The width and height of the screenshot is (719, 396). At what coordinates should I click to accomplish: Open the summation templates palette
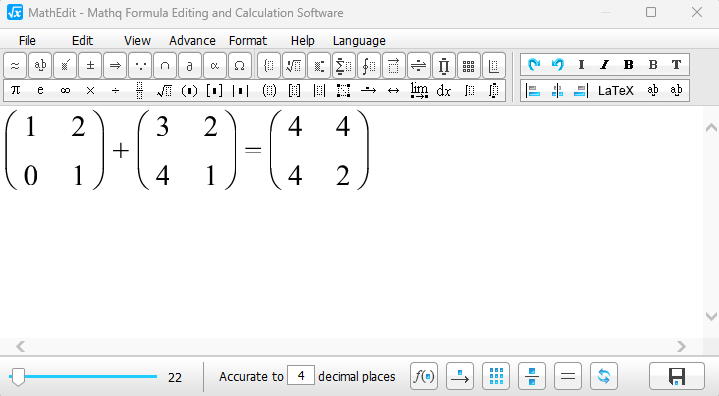(x=343, y=66)
